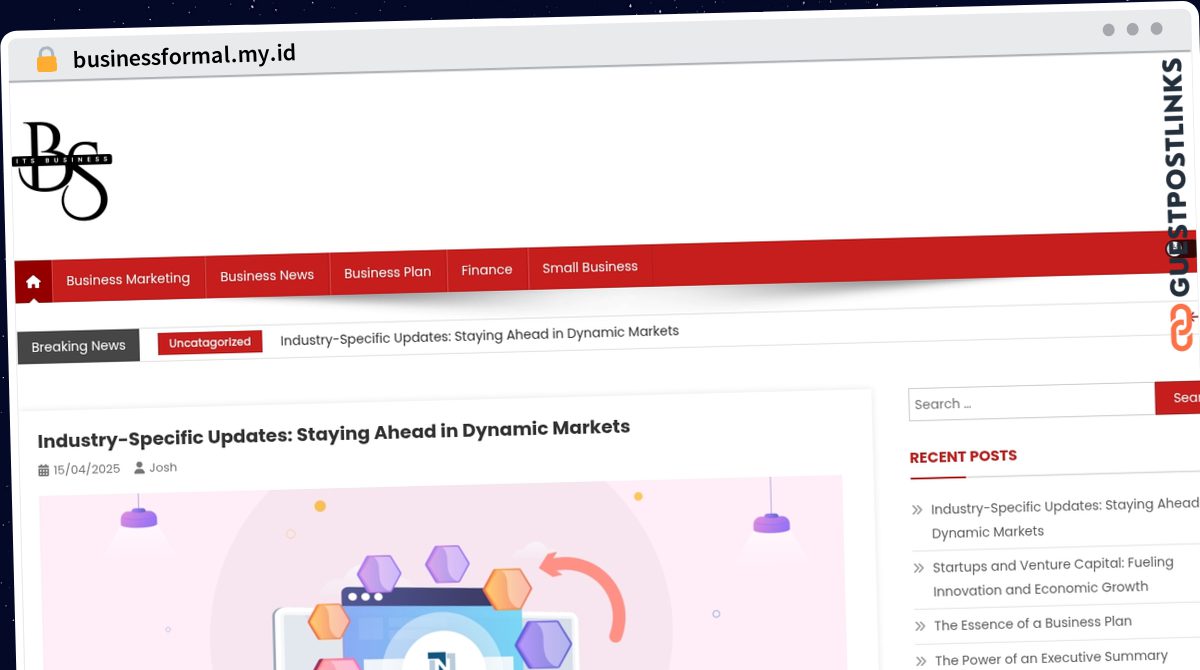
Task: Open the featured article illustration image
Action: click(x=441, y=573)
